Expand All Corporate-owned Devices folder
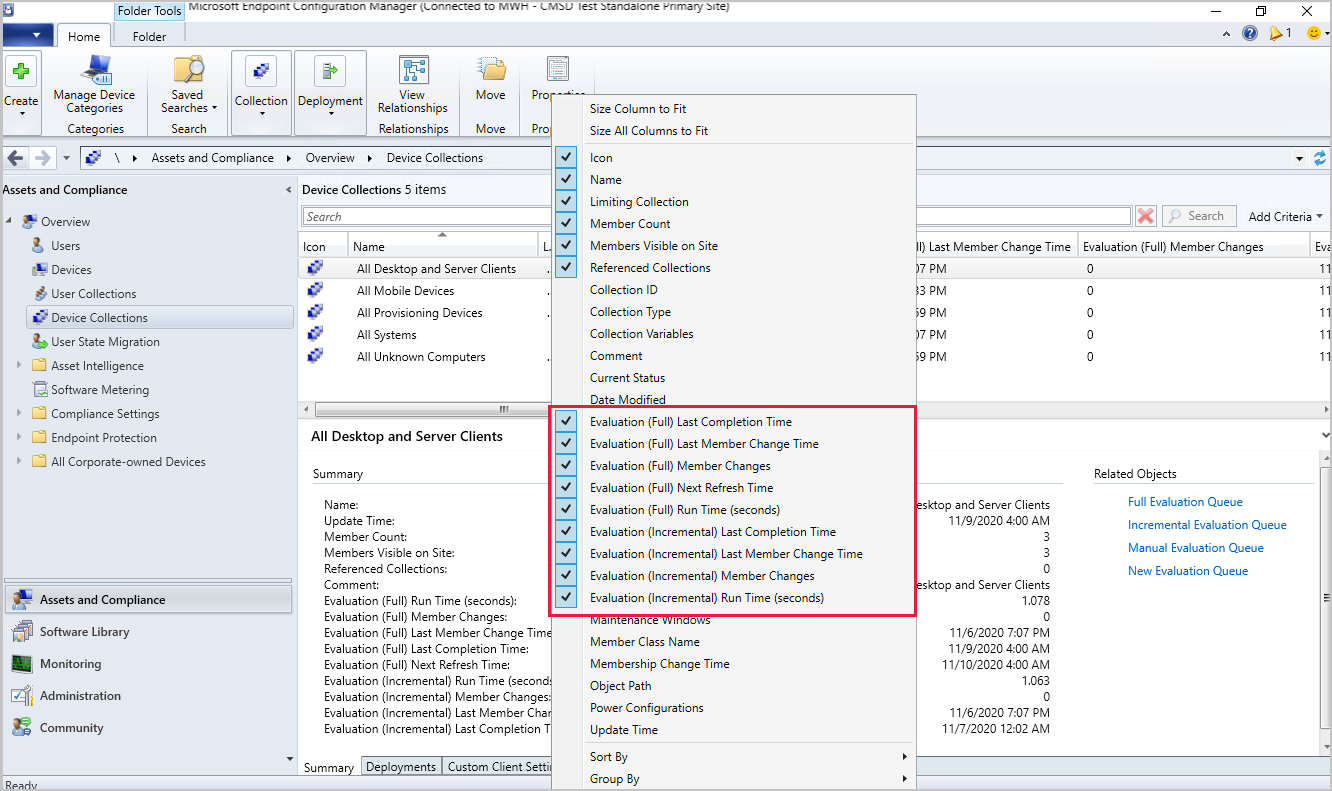 [x=19, y=462]
